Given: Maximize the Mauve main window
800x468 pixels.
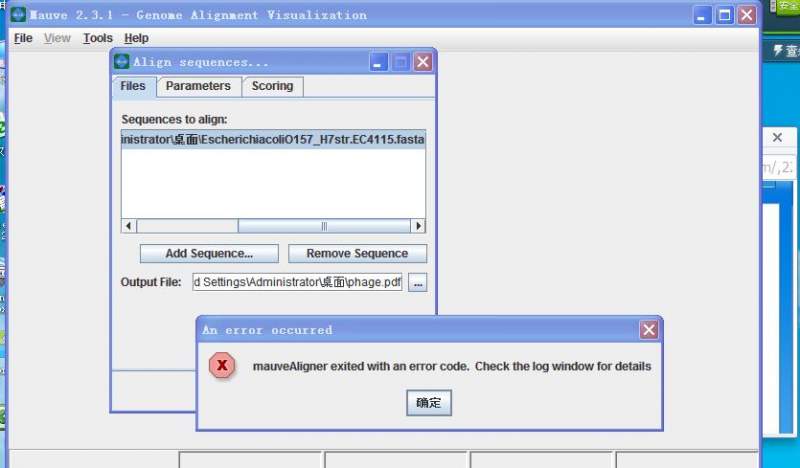Looking at the screenshot, I should pyautogui.click(x=724, y=15).
